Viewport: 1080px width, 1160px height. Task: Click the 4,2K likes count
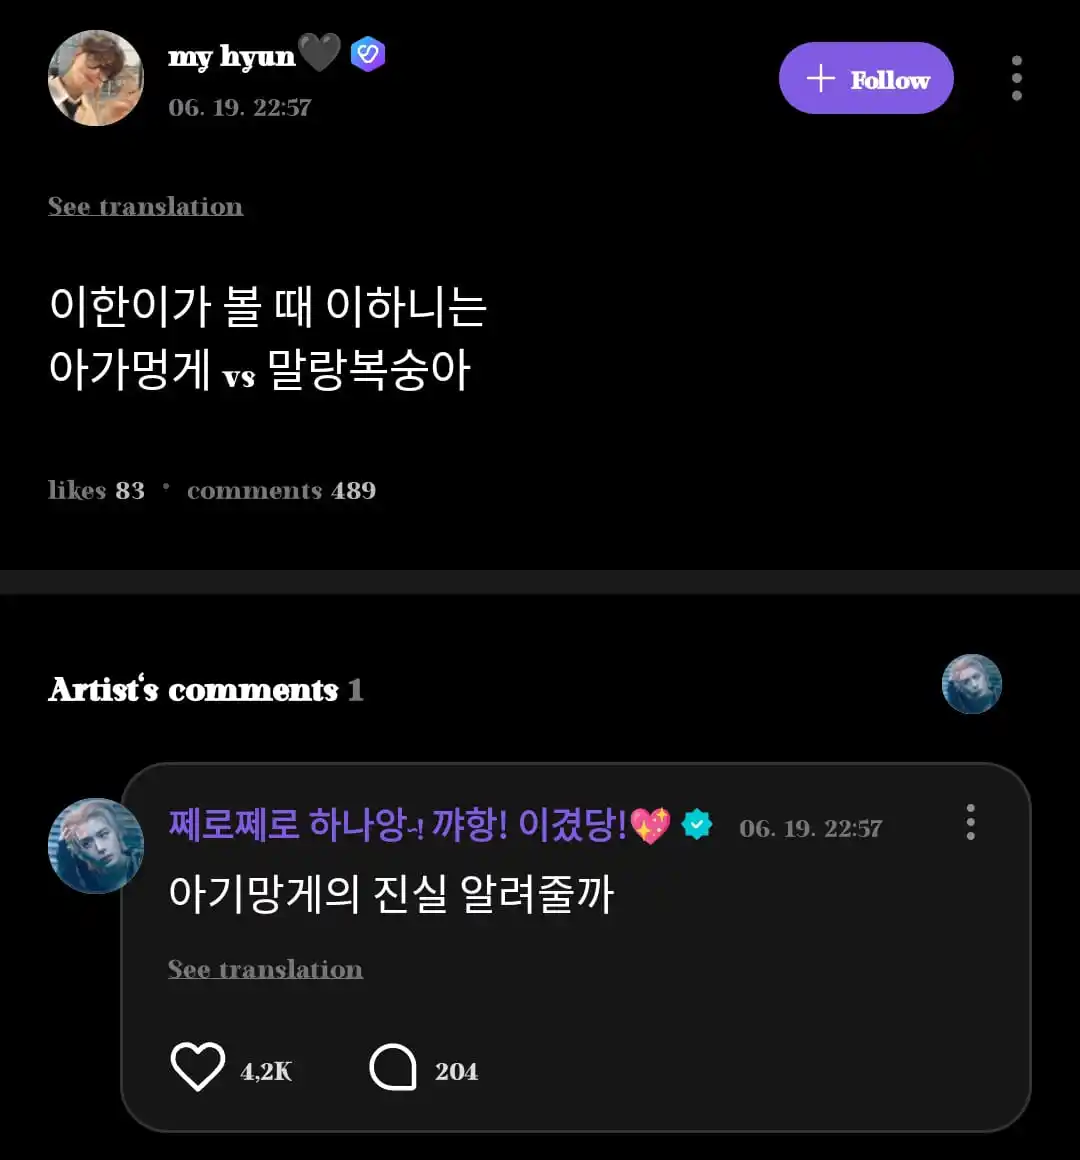266,1071
